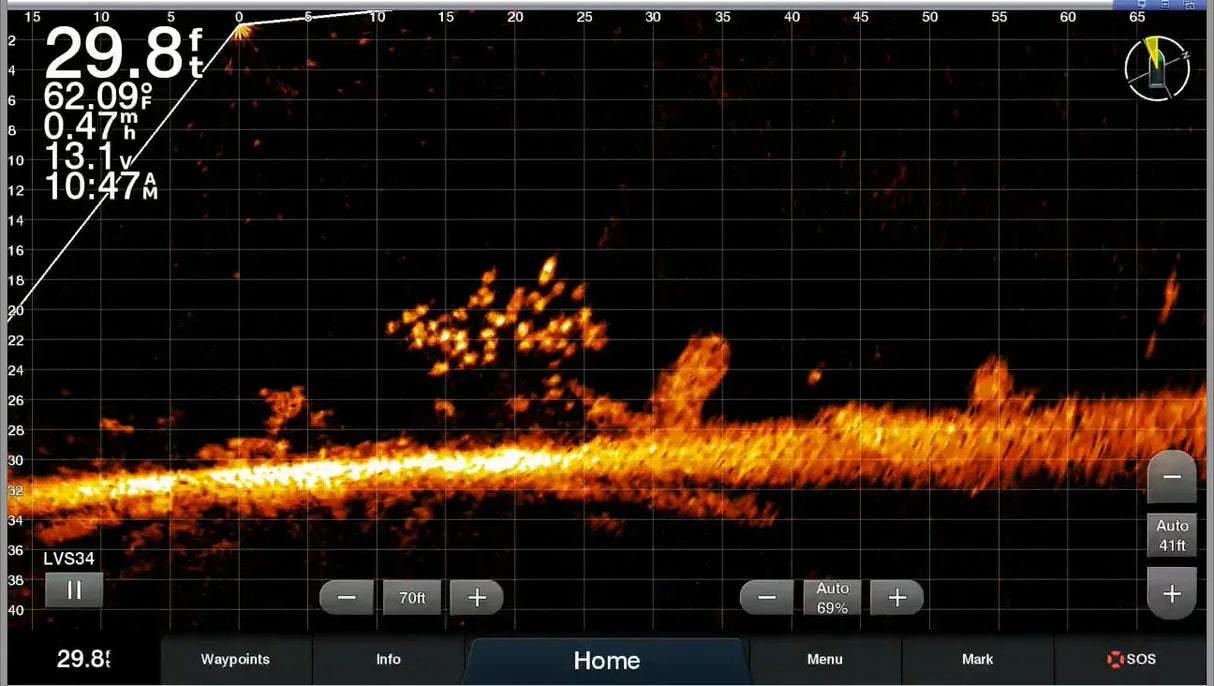The image size is (1214, 686).
Task: Toggle auto depth range via Auto 41ft control
Action: (x=1171, y=535)
